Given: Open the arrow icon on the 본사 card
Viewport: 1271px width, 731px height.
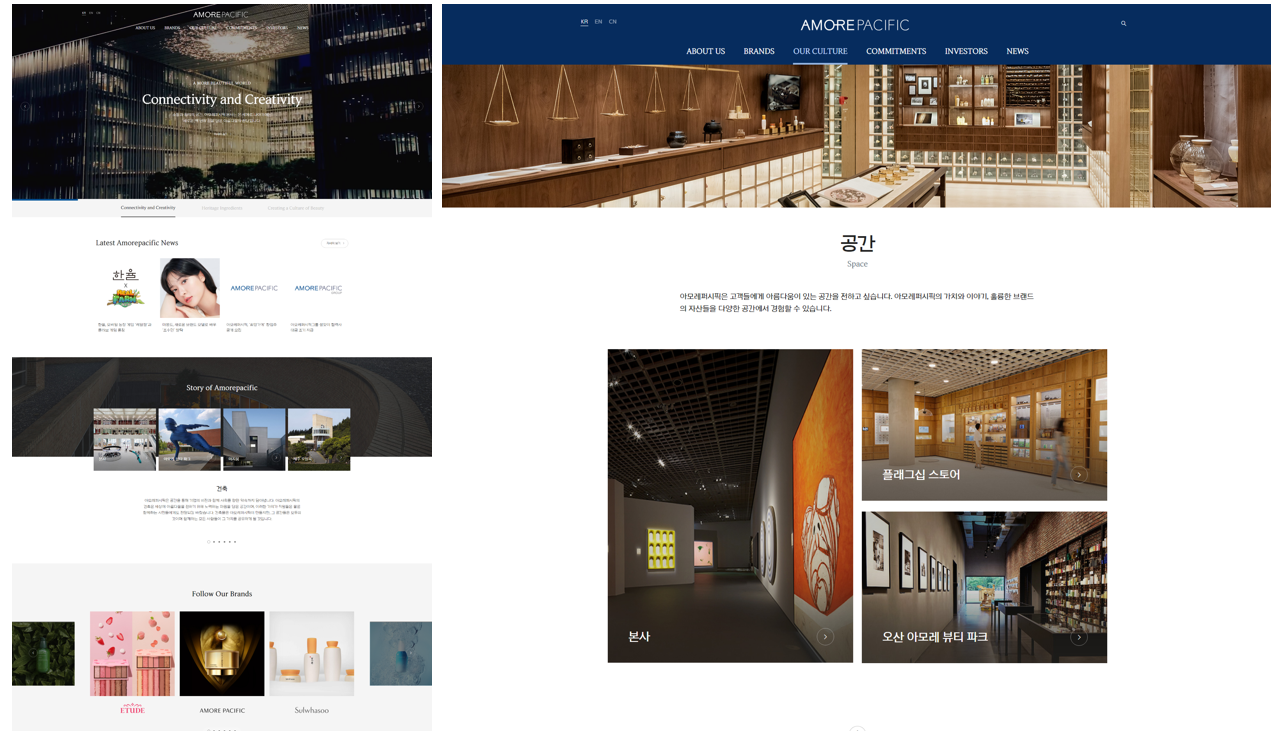Looking at the screenshot, I should [825, 637].
